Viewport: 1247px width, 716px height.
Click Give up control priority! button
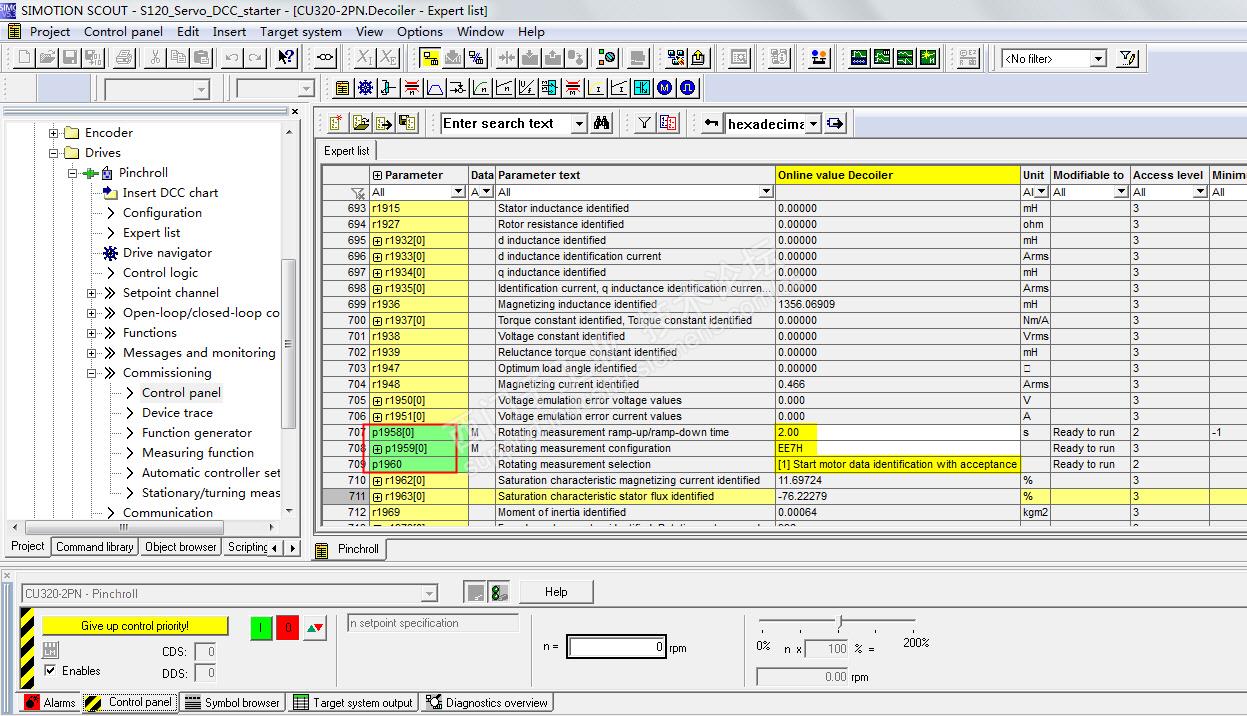pos(135,626)
